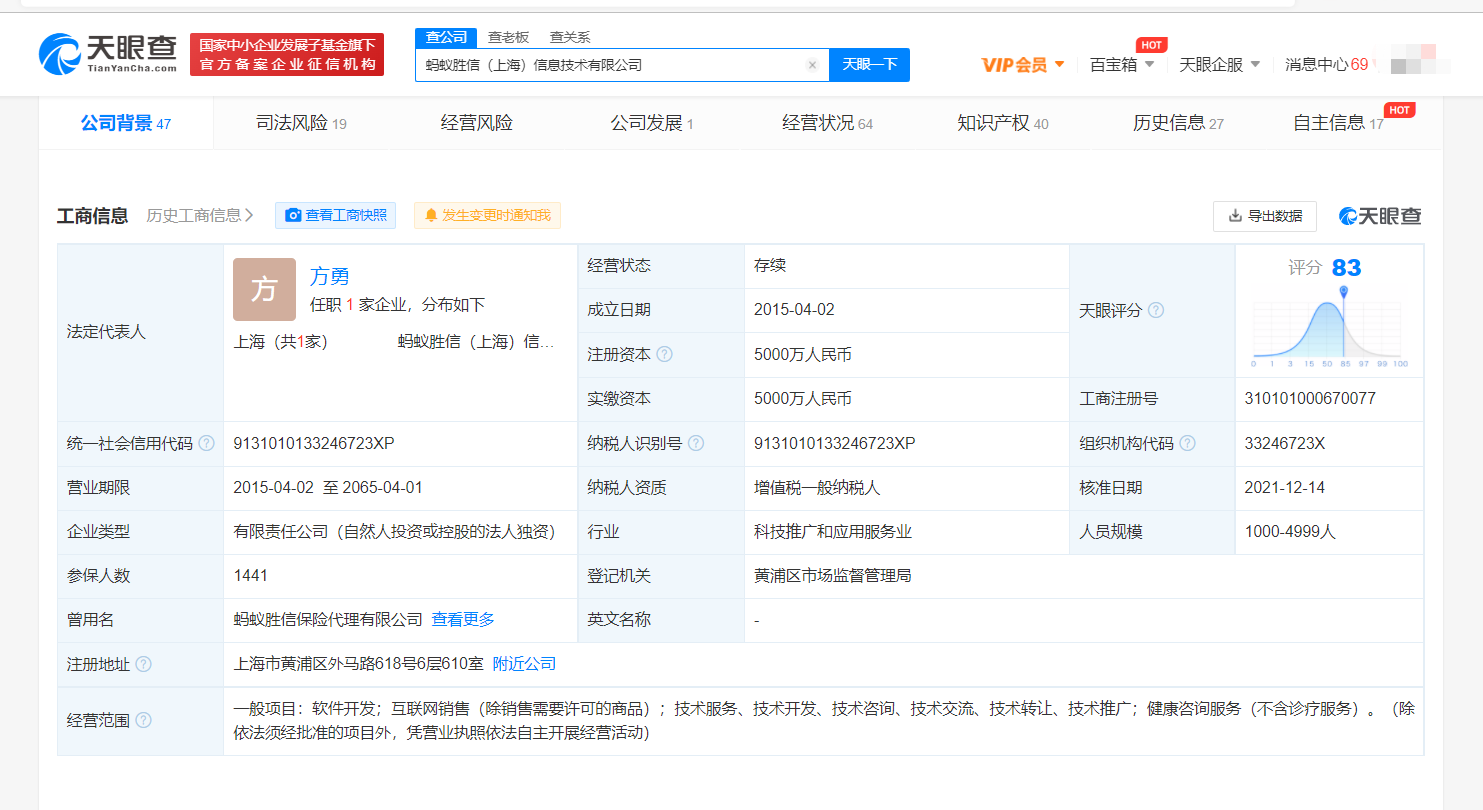
Task: Click 存续 business status value
Action: coord(770,266)
